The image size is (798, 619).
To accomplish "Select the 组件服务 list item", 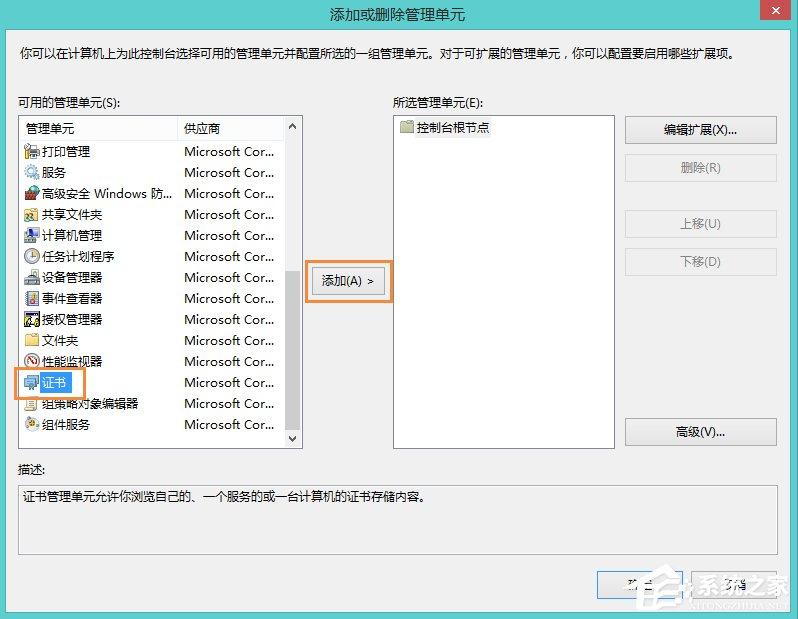I will 66,424.
